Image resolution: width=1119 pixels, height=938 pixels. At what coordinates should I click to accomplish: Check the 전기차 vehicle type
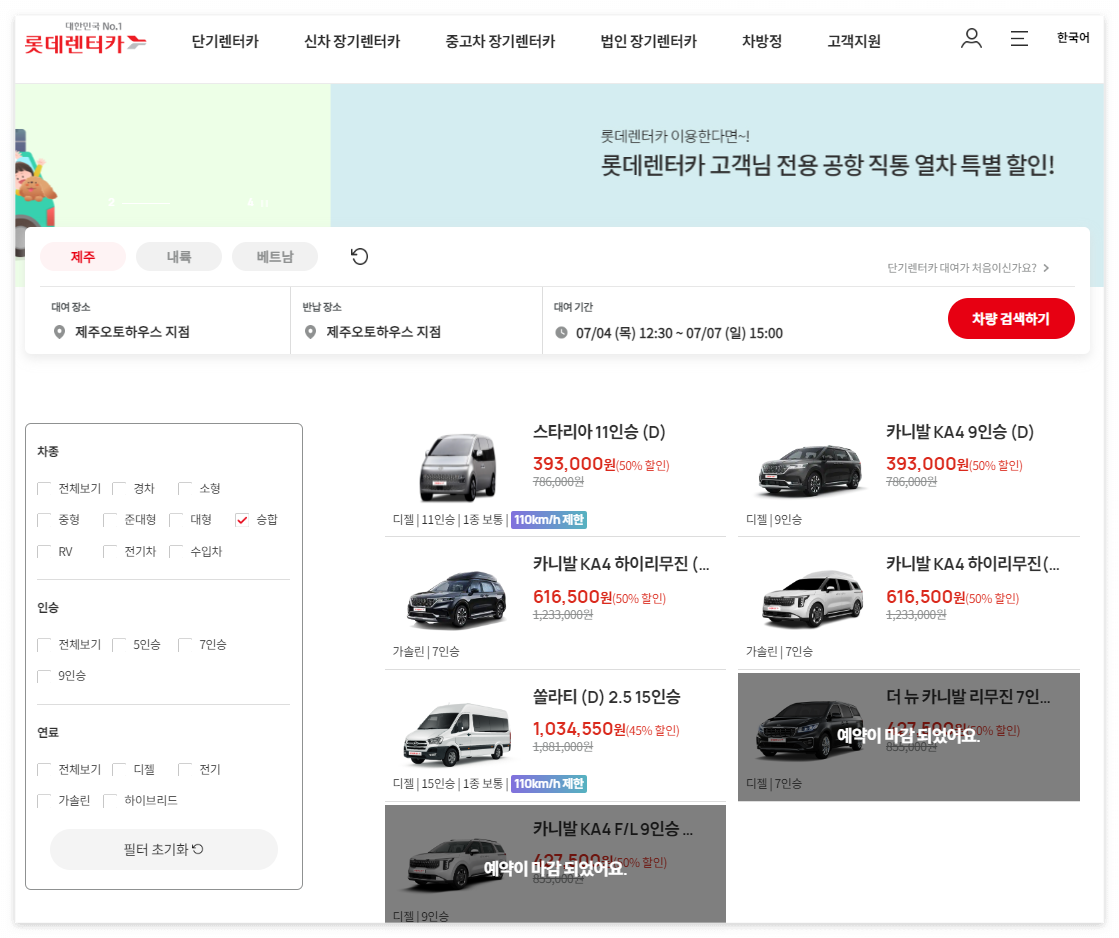110,552
